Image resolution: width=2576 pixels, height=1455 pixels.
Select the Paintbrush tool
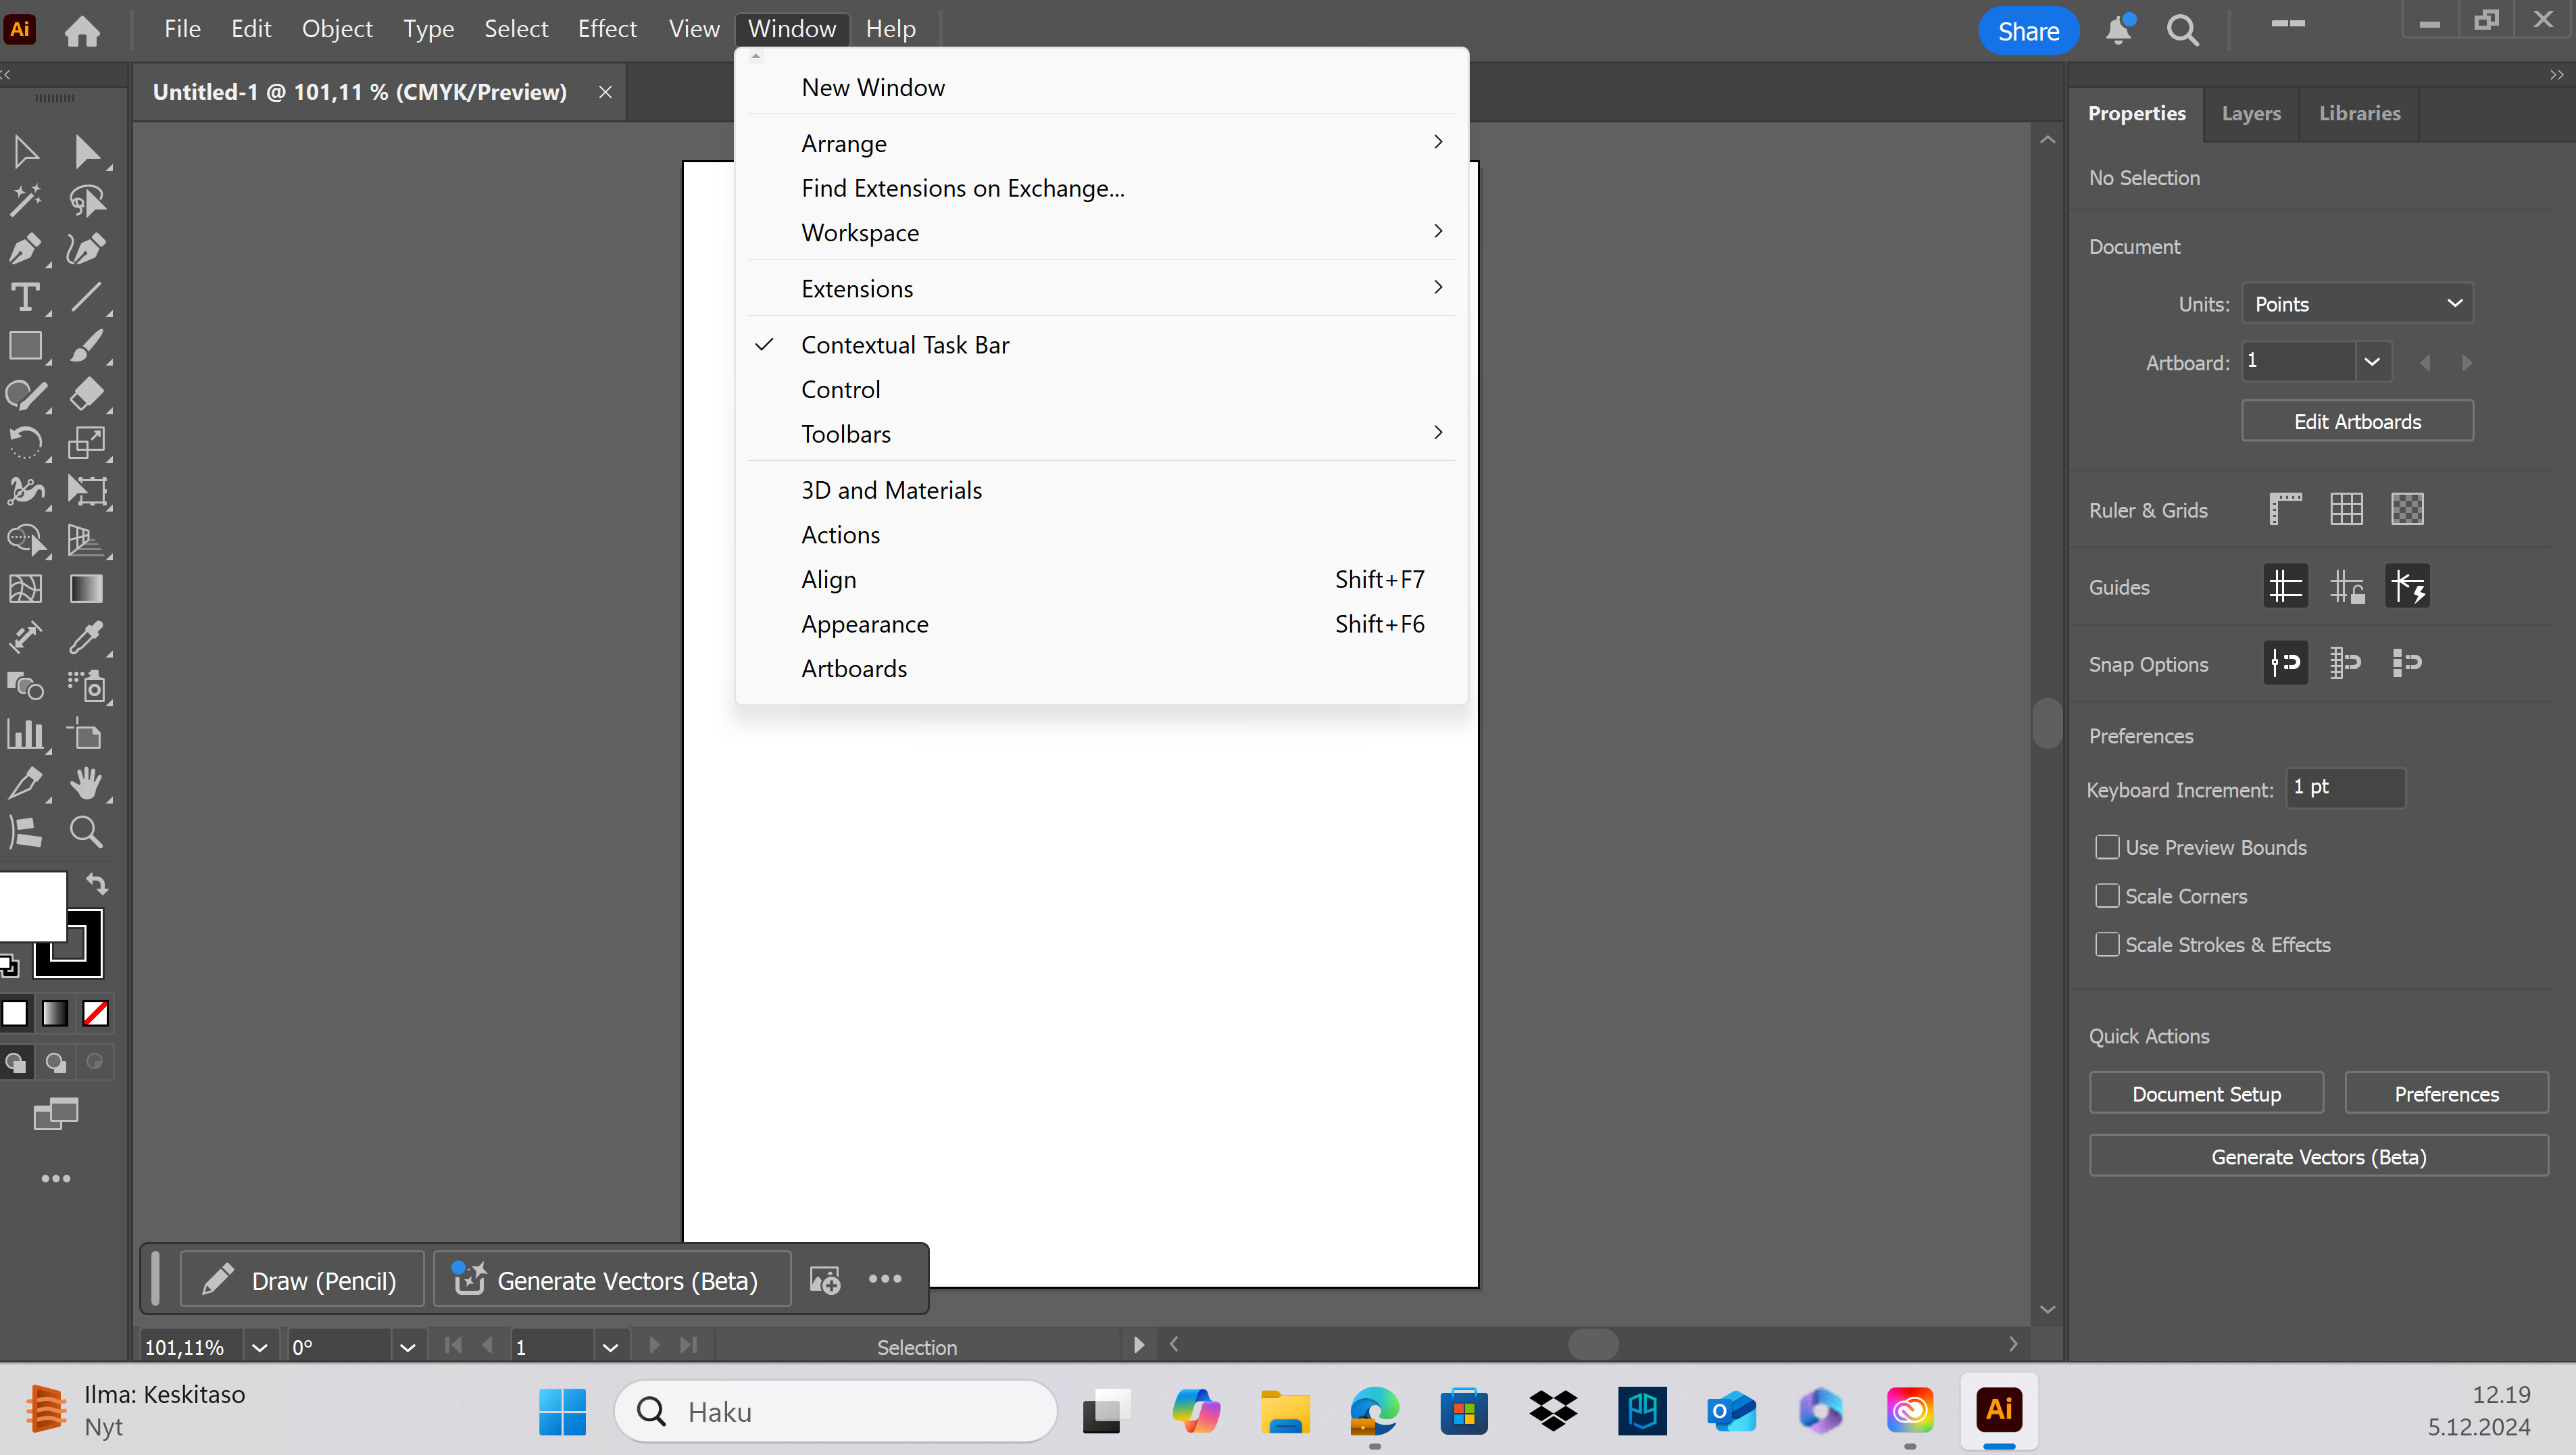tap(88, 345)
